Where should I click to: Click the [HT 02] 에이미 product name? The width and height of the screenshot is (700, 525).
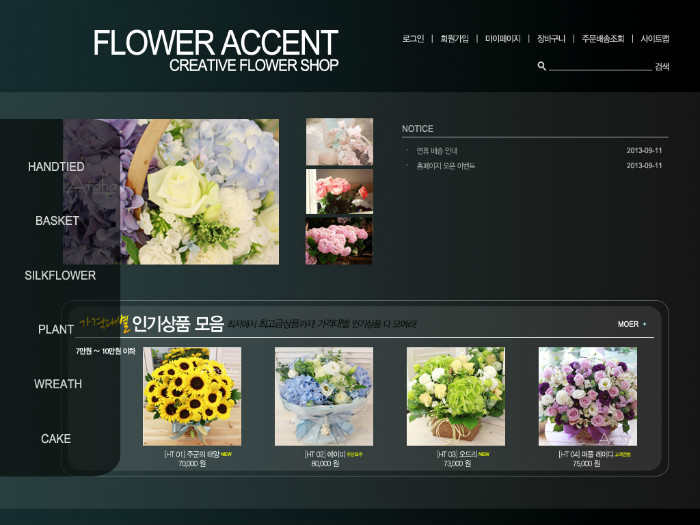click(x=325, y=454)
